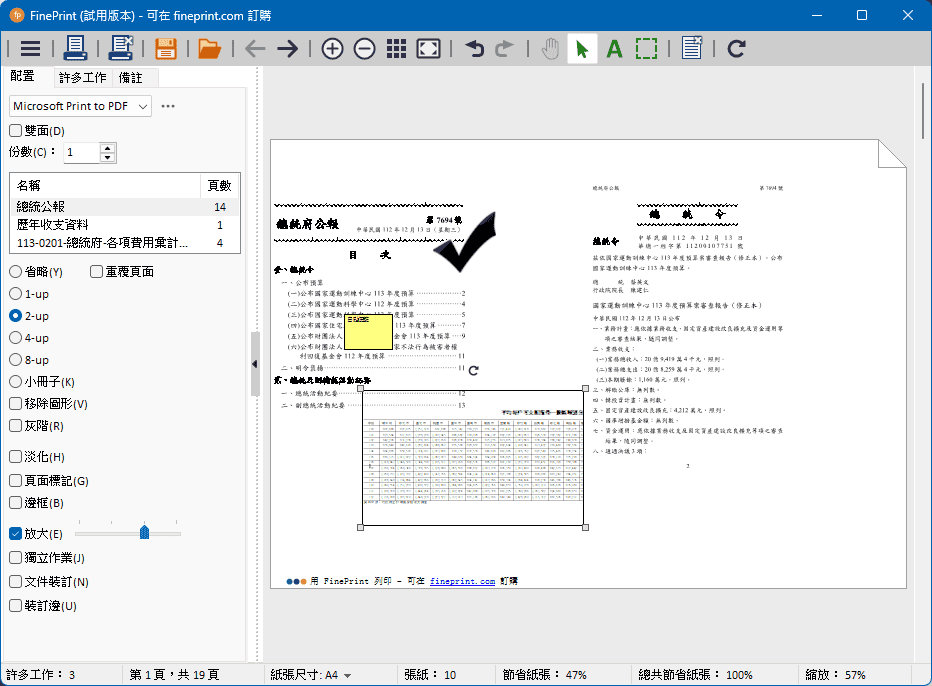This screenshot has width=932, height=686.
Task: Open the fineprint.com link in footer
Action: coord(462,581)
